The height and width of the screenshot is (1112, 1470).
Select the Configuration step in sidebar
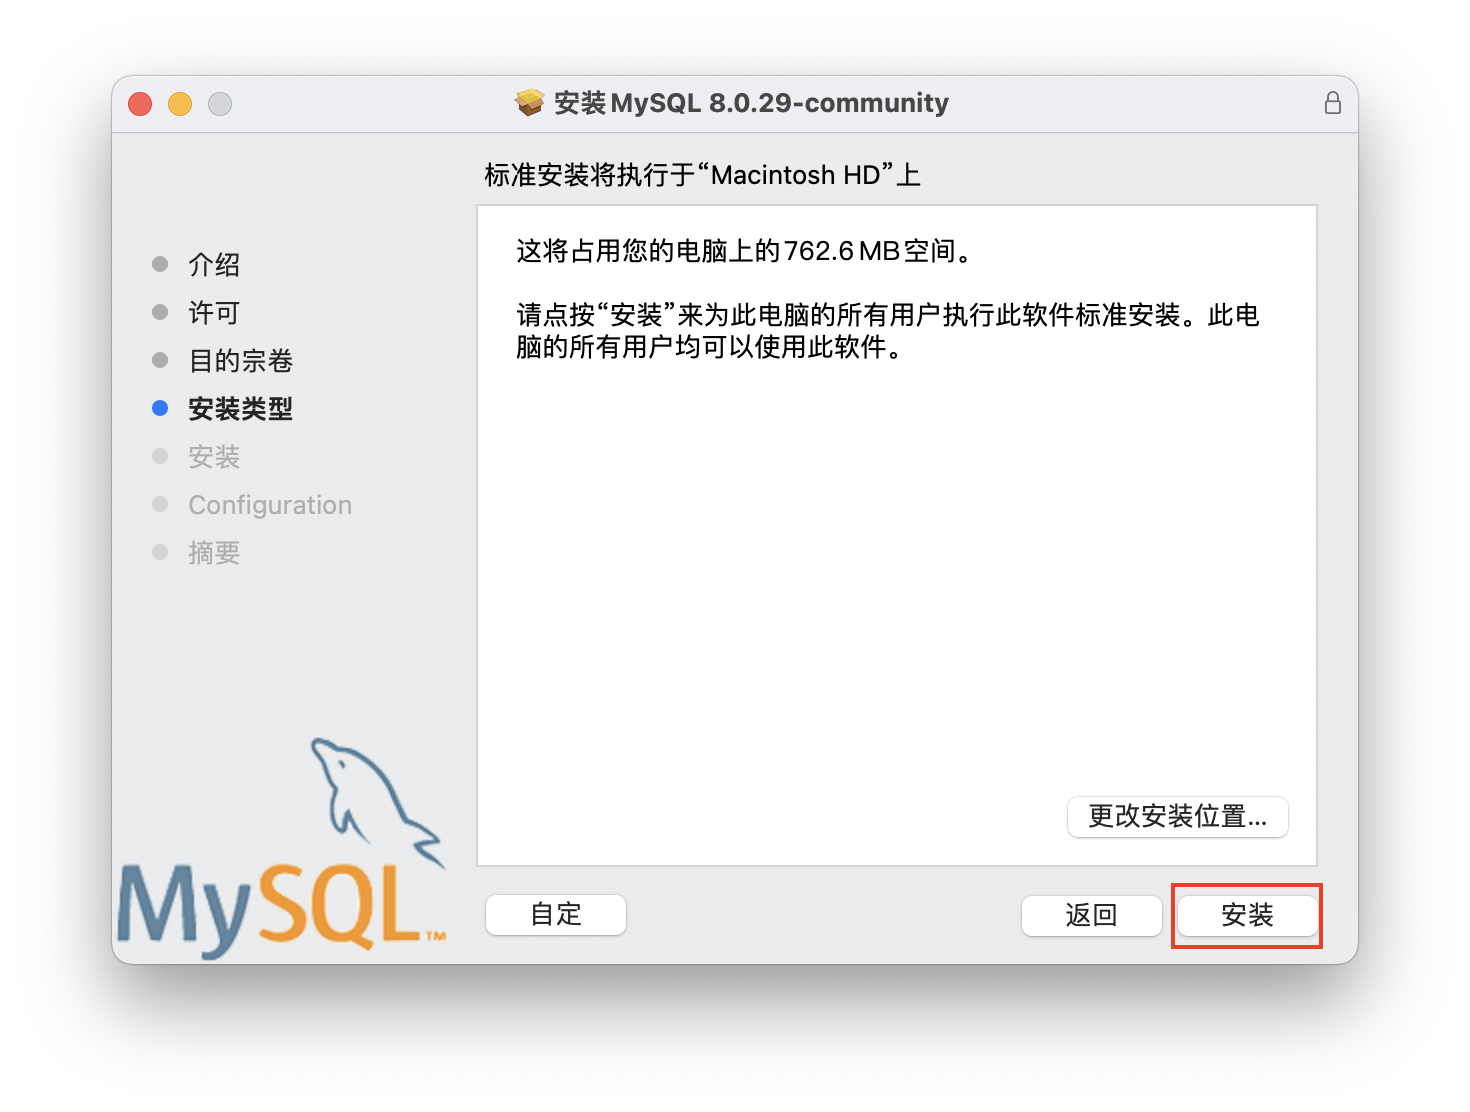[270, 505]
